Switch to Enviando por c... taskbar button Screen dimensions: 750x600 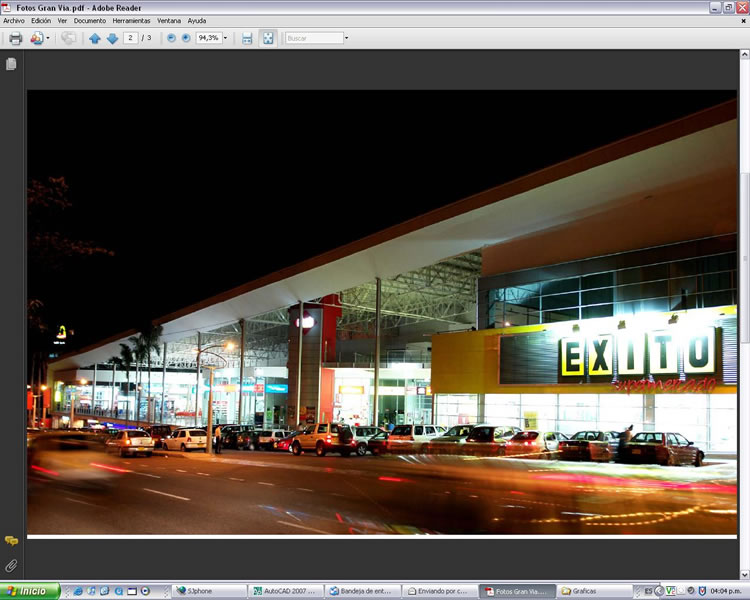[440, 591]
